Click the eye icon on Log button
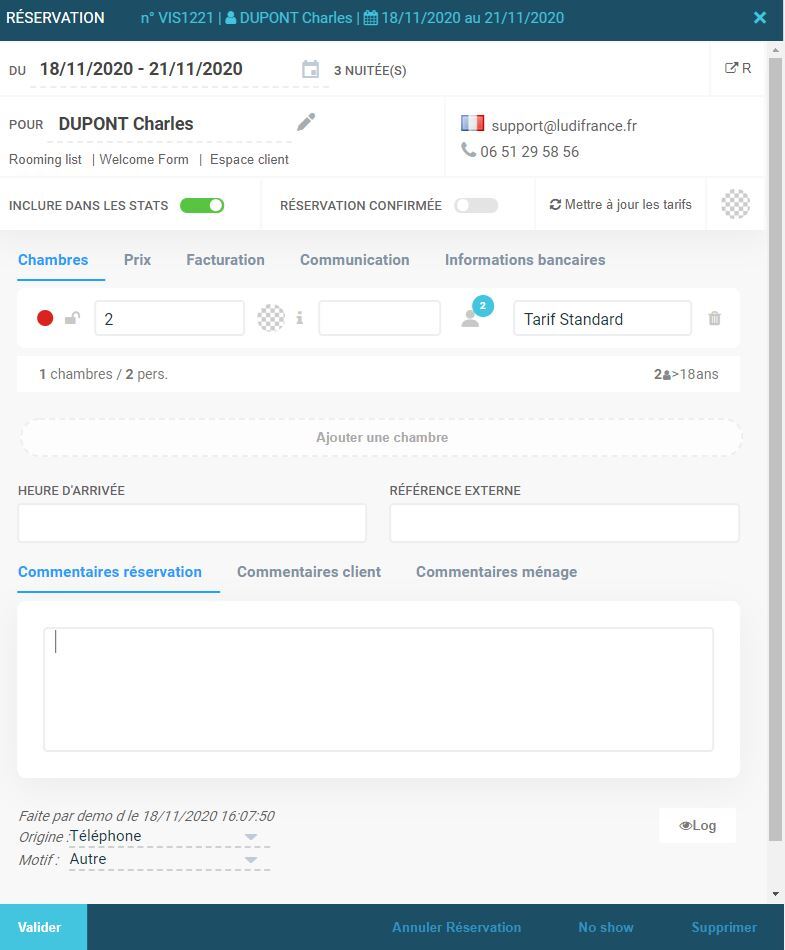 click(685, 825)
